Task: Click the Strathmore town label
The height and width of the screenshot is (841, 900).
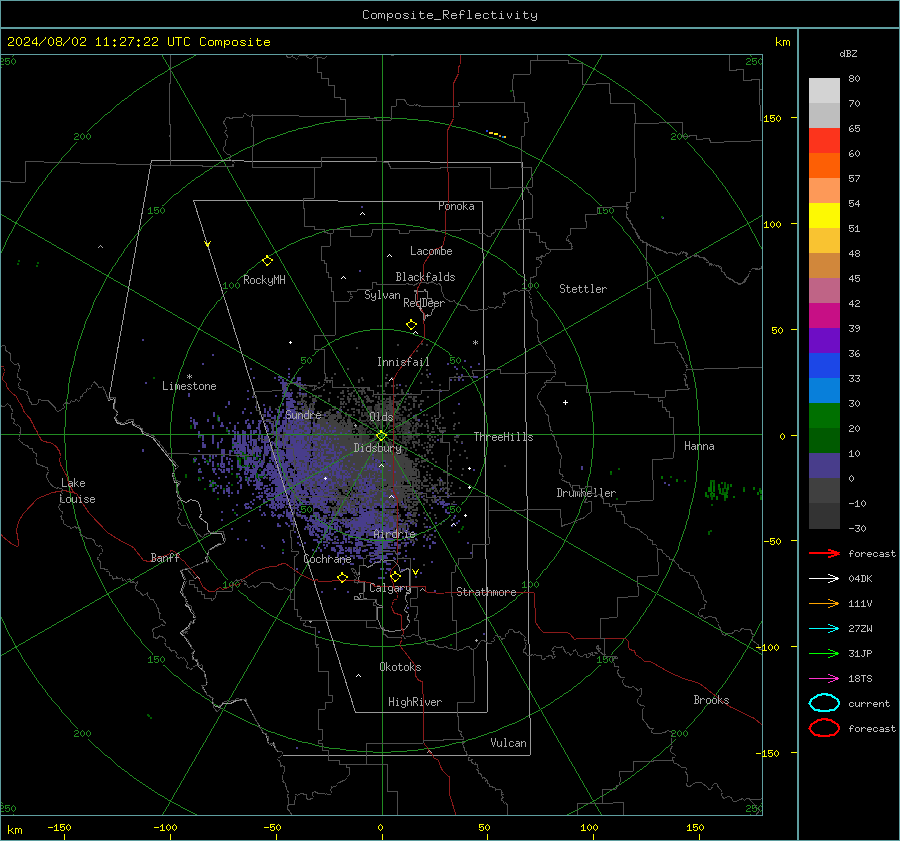Action: (486, 592)
